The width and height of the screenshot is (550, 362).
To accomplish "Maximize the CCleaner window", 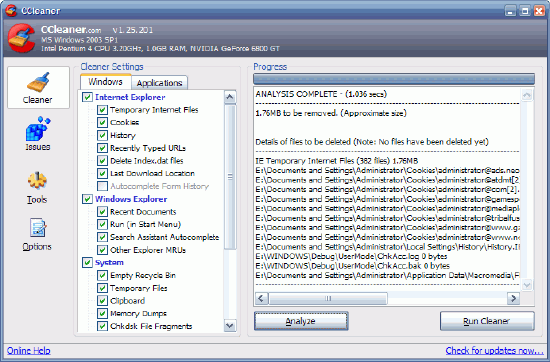I will tap(525, 11).
